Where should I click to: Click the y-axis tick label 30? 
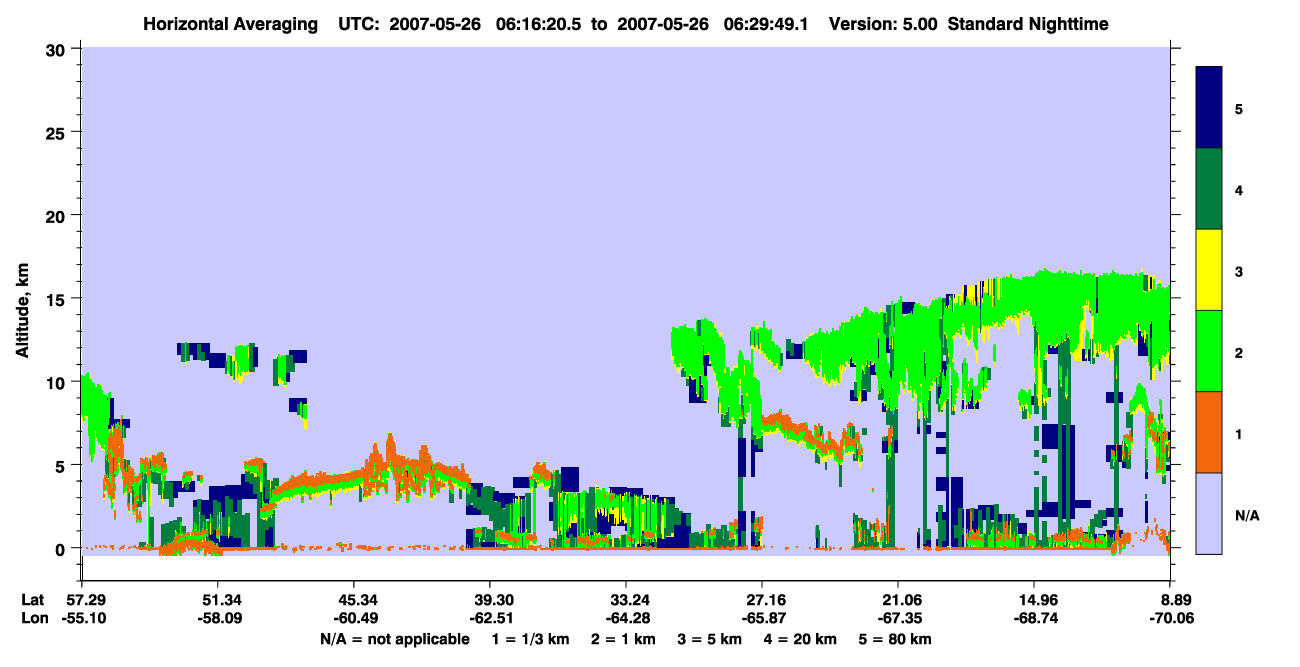pos(58,49)
